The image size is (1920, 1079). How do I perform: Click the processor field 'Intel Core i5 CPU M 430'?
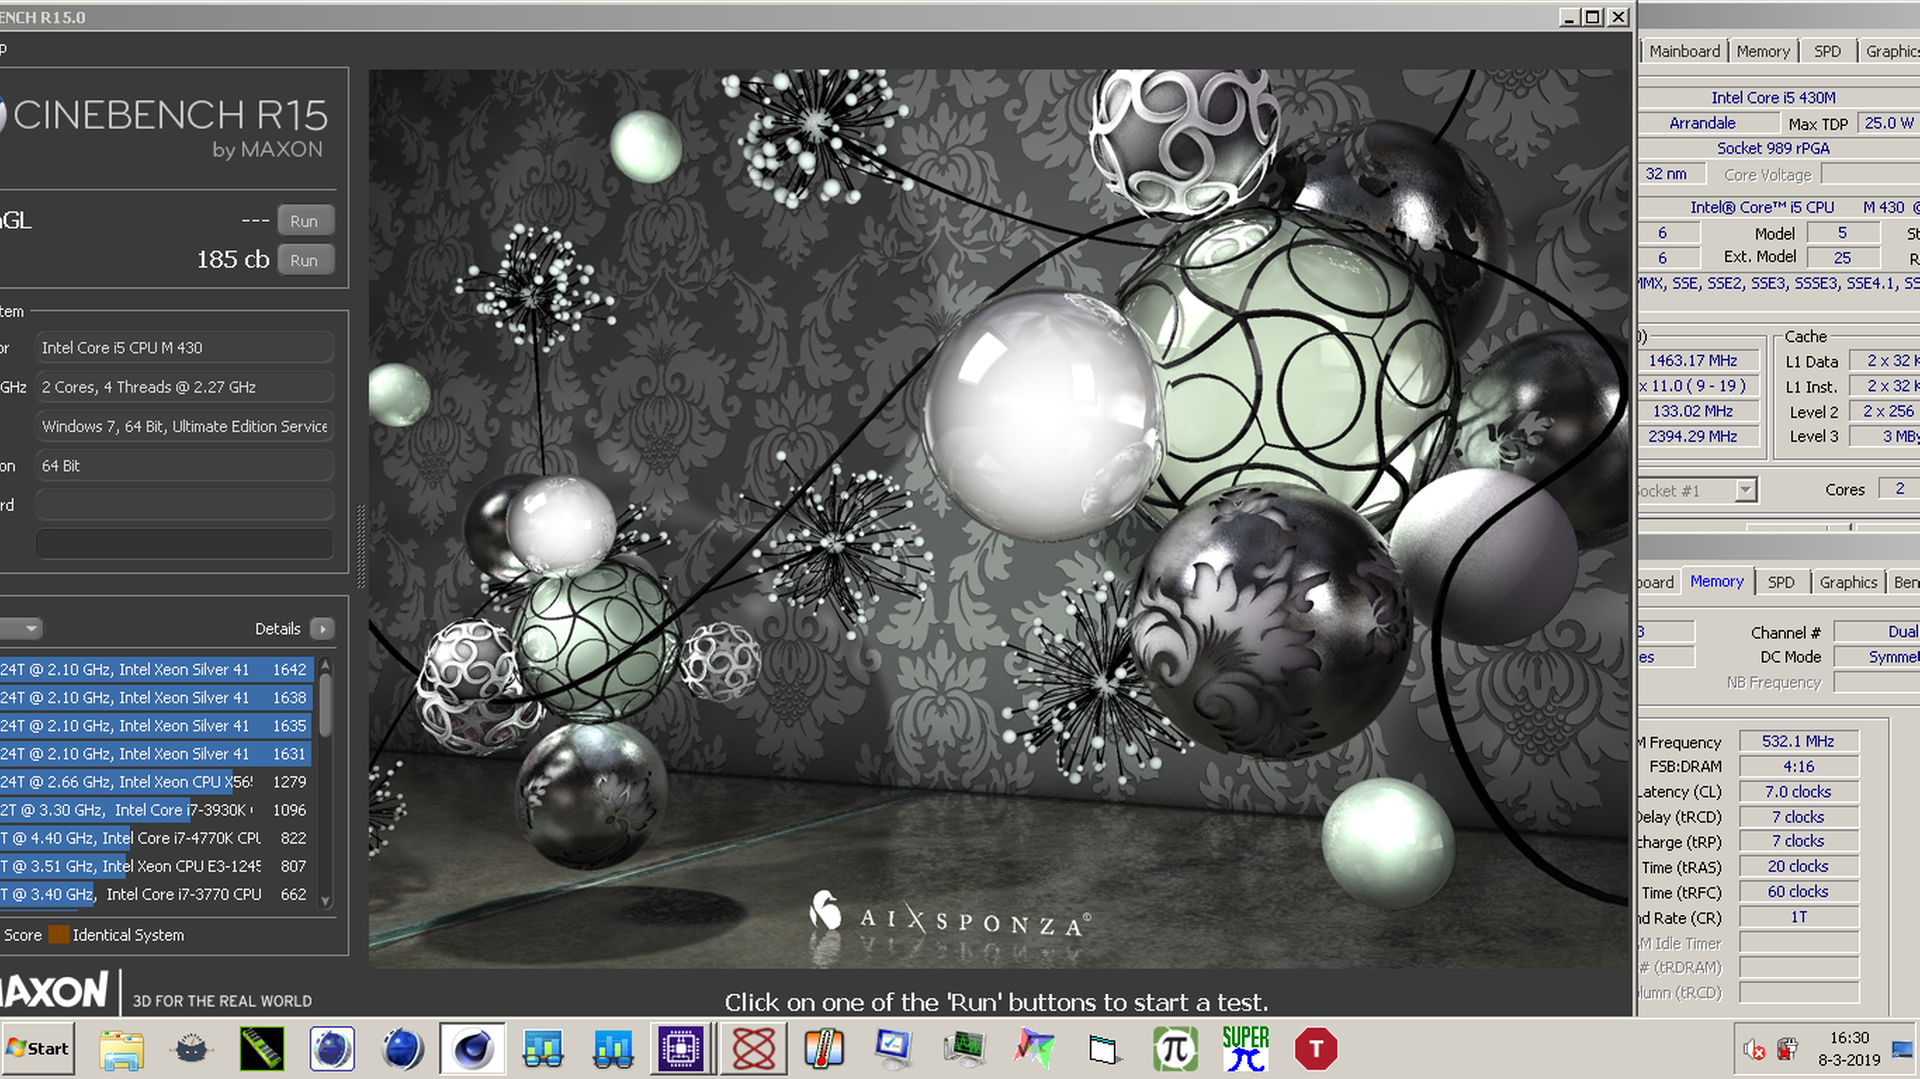point(184,348)
